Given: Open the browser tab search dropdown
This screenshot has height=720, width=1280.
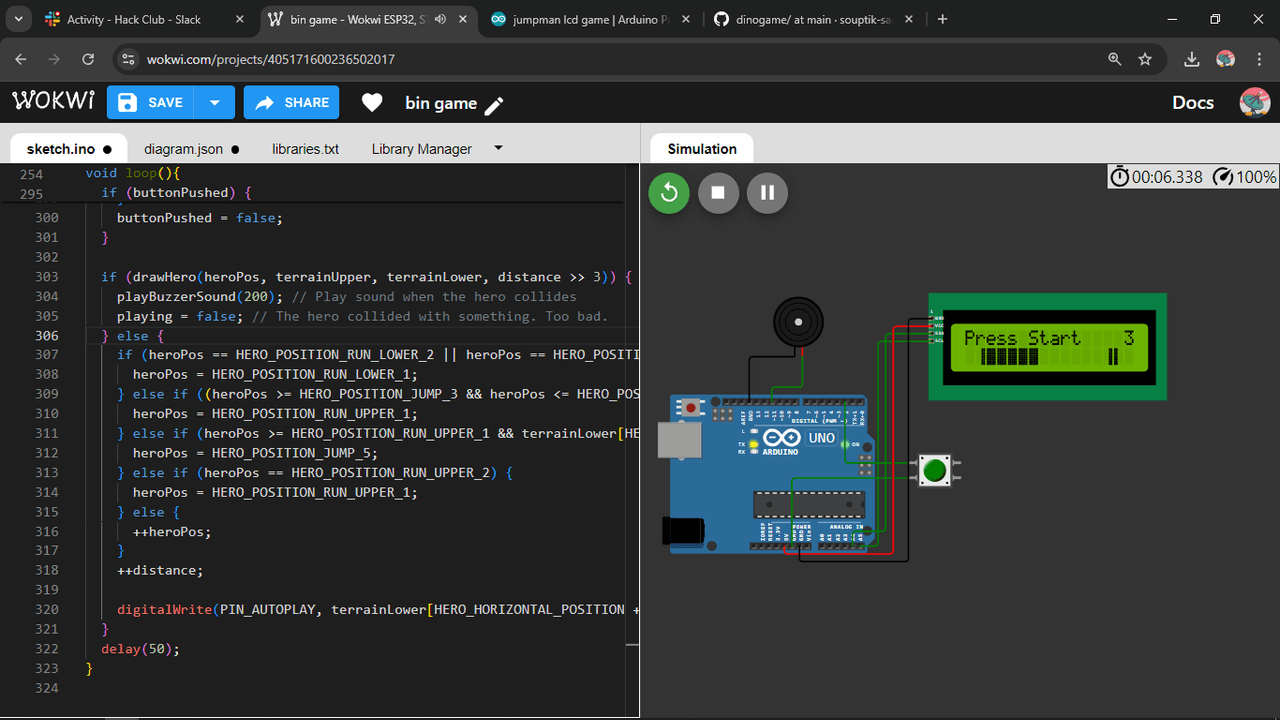Looking at the screenshot, I should pos(20,19).
